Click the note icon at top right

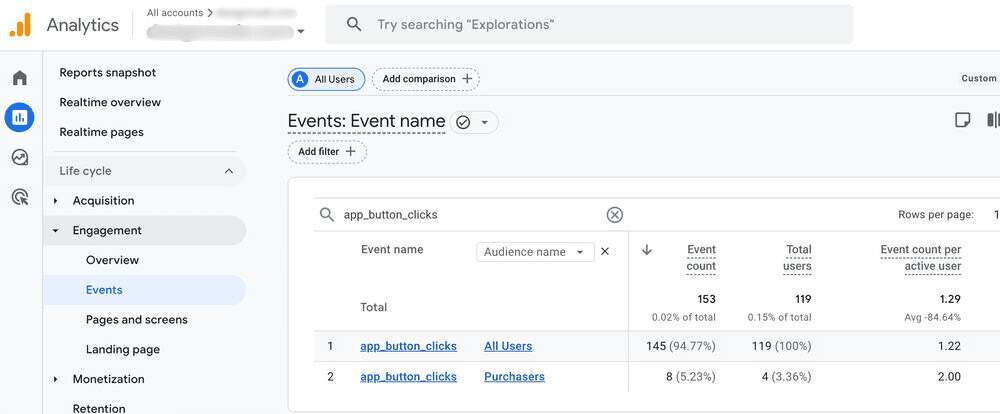click(962, 120)
